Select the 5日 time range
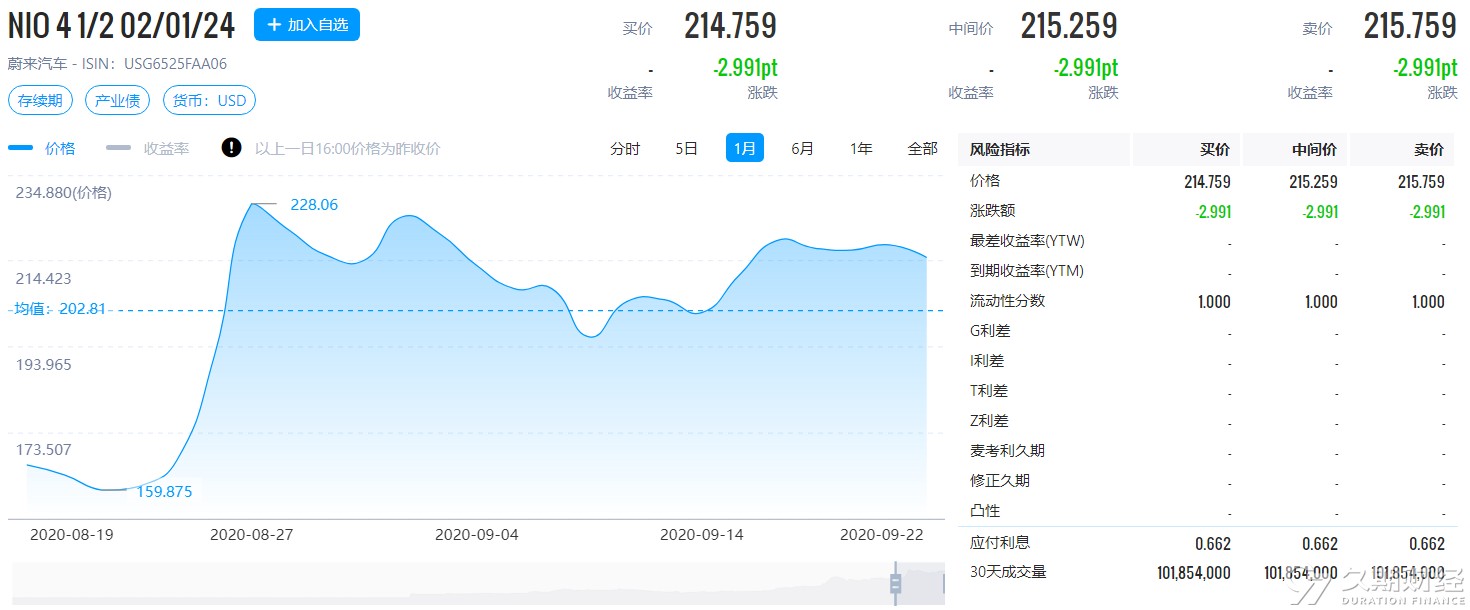Viewport: 1470px width, 610px height. coord(686,148)
